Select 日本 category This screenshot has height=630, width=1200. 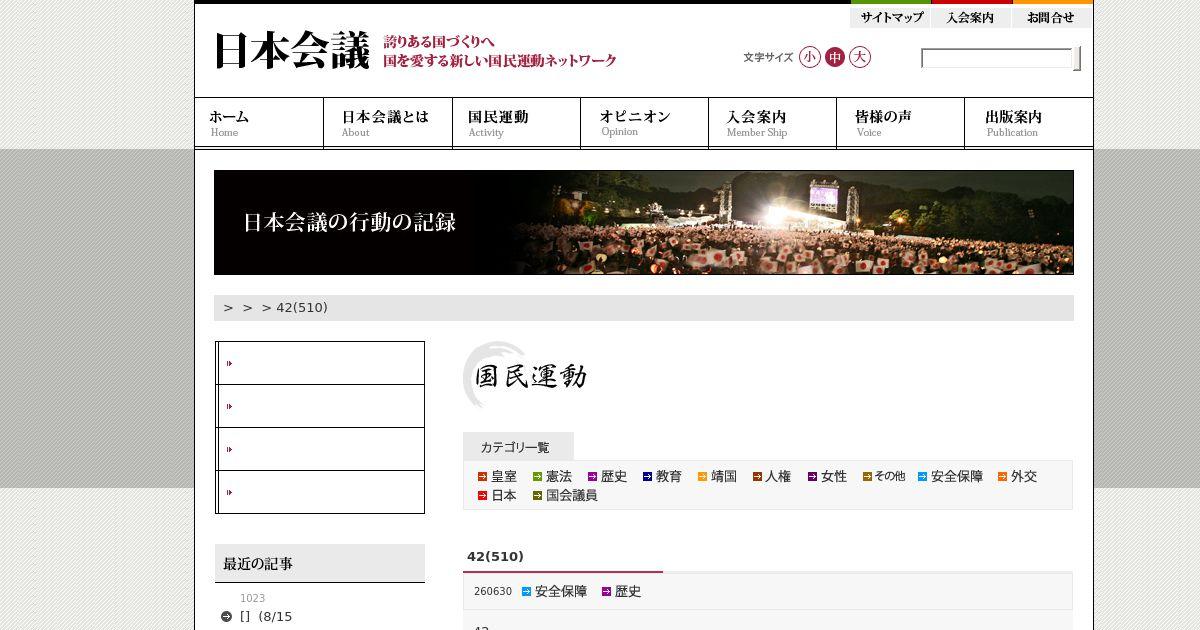(497, 496)
